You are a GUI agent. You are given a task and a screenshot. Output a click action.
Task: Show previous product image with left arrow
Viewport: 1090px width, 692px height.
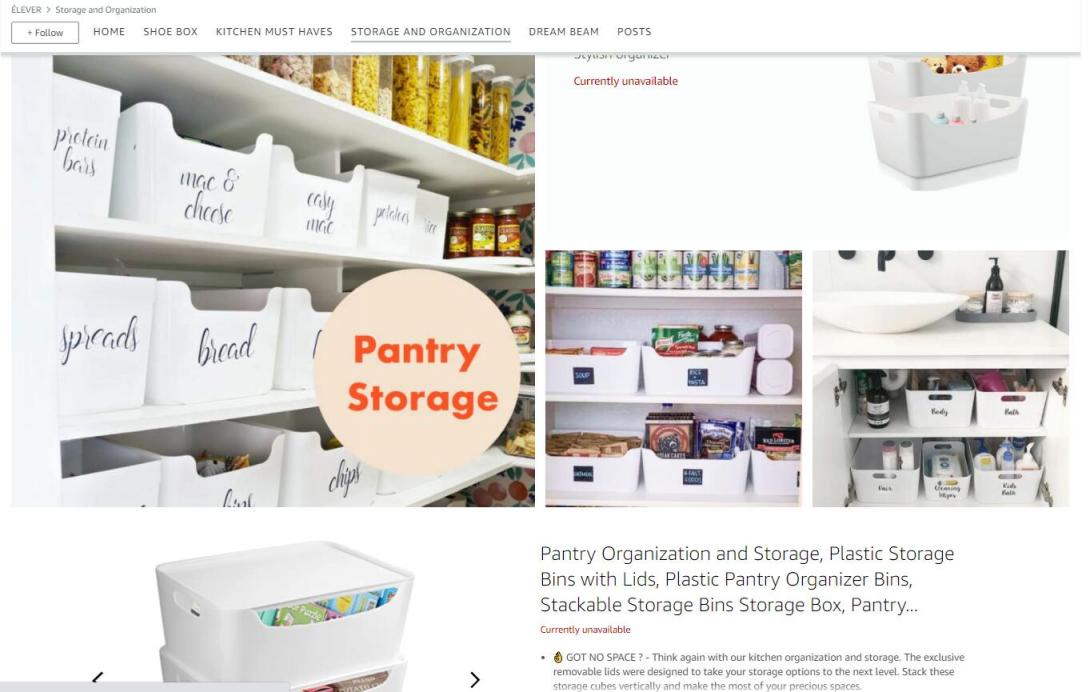click(98, 677)
